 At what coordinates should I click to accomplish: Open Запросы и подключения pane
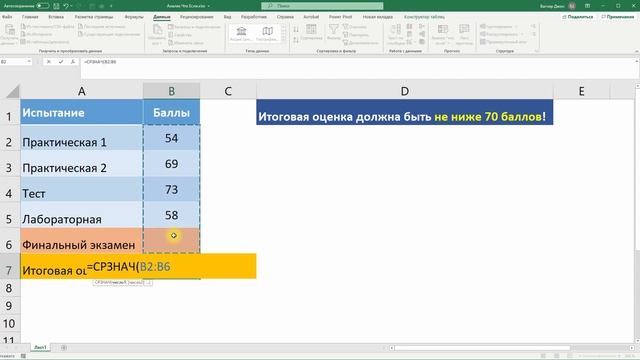tap(194, 27)
